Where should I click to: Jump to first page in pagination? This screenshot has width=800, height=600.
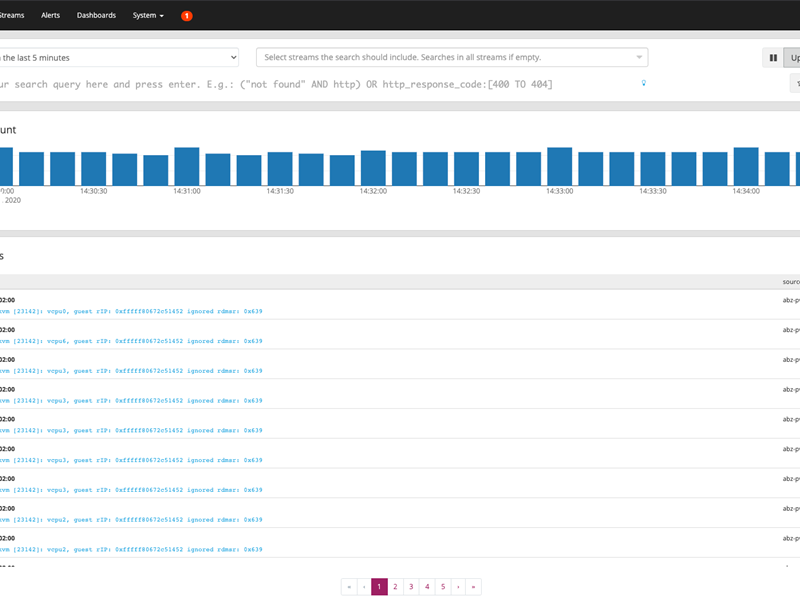click(349, 587)
